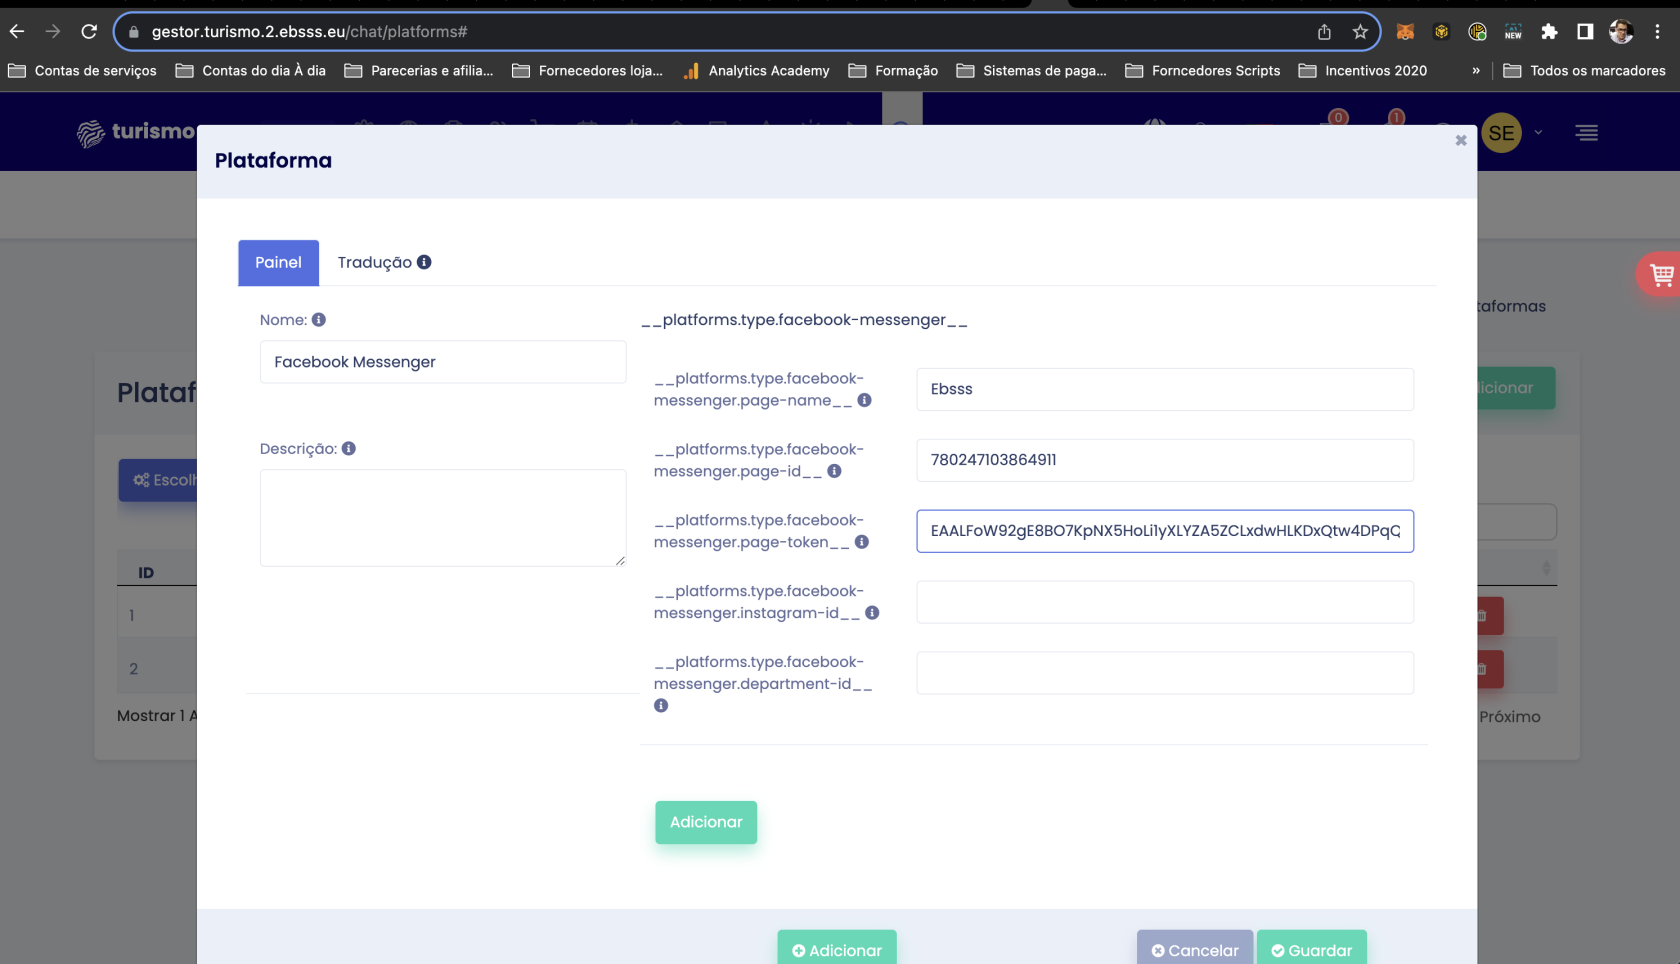Click the page-id field with 780247103864911
1680x964 pixels.
1165,460
